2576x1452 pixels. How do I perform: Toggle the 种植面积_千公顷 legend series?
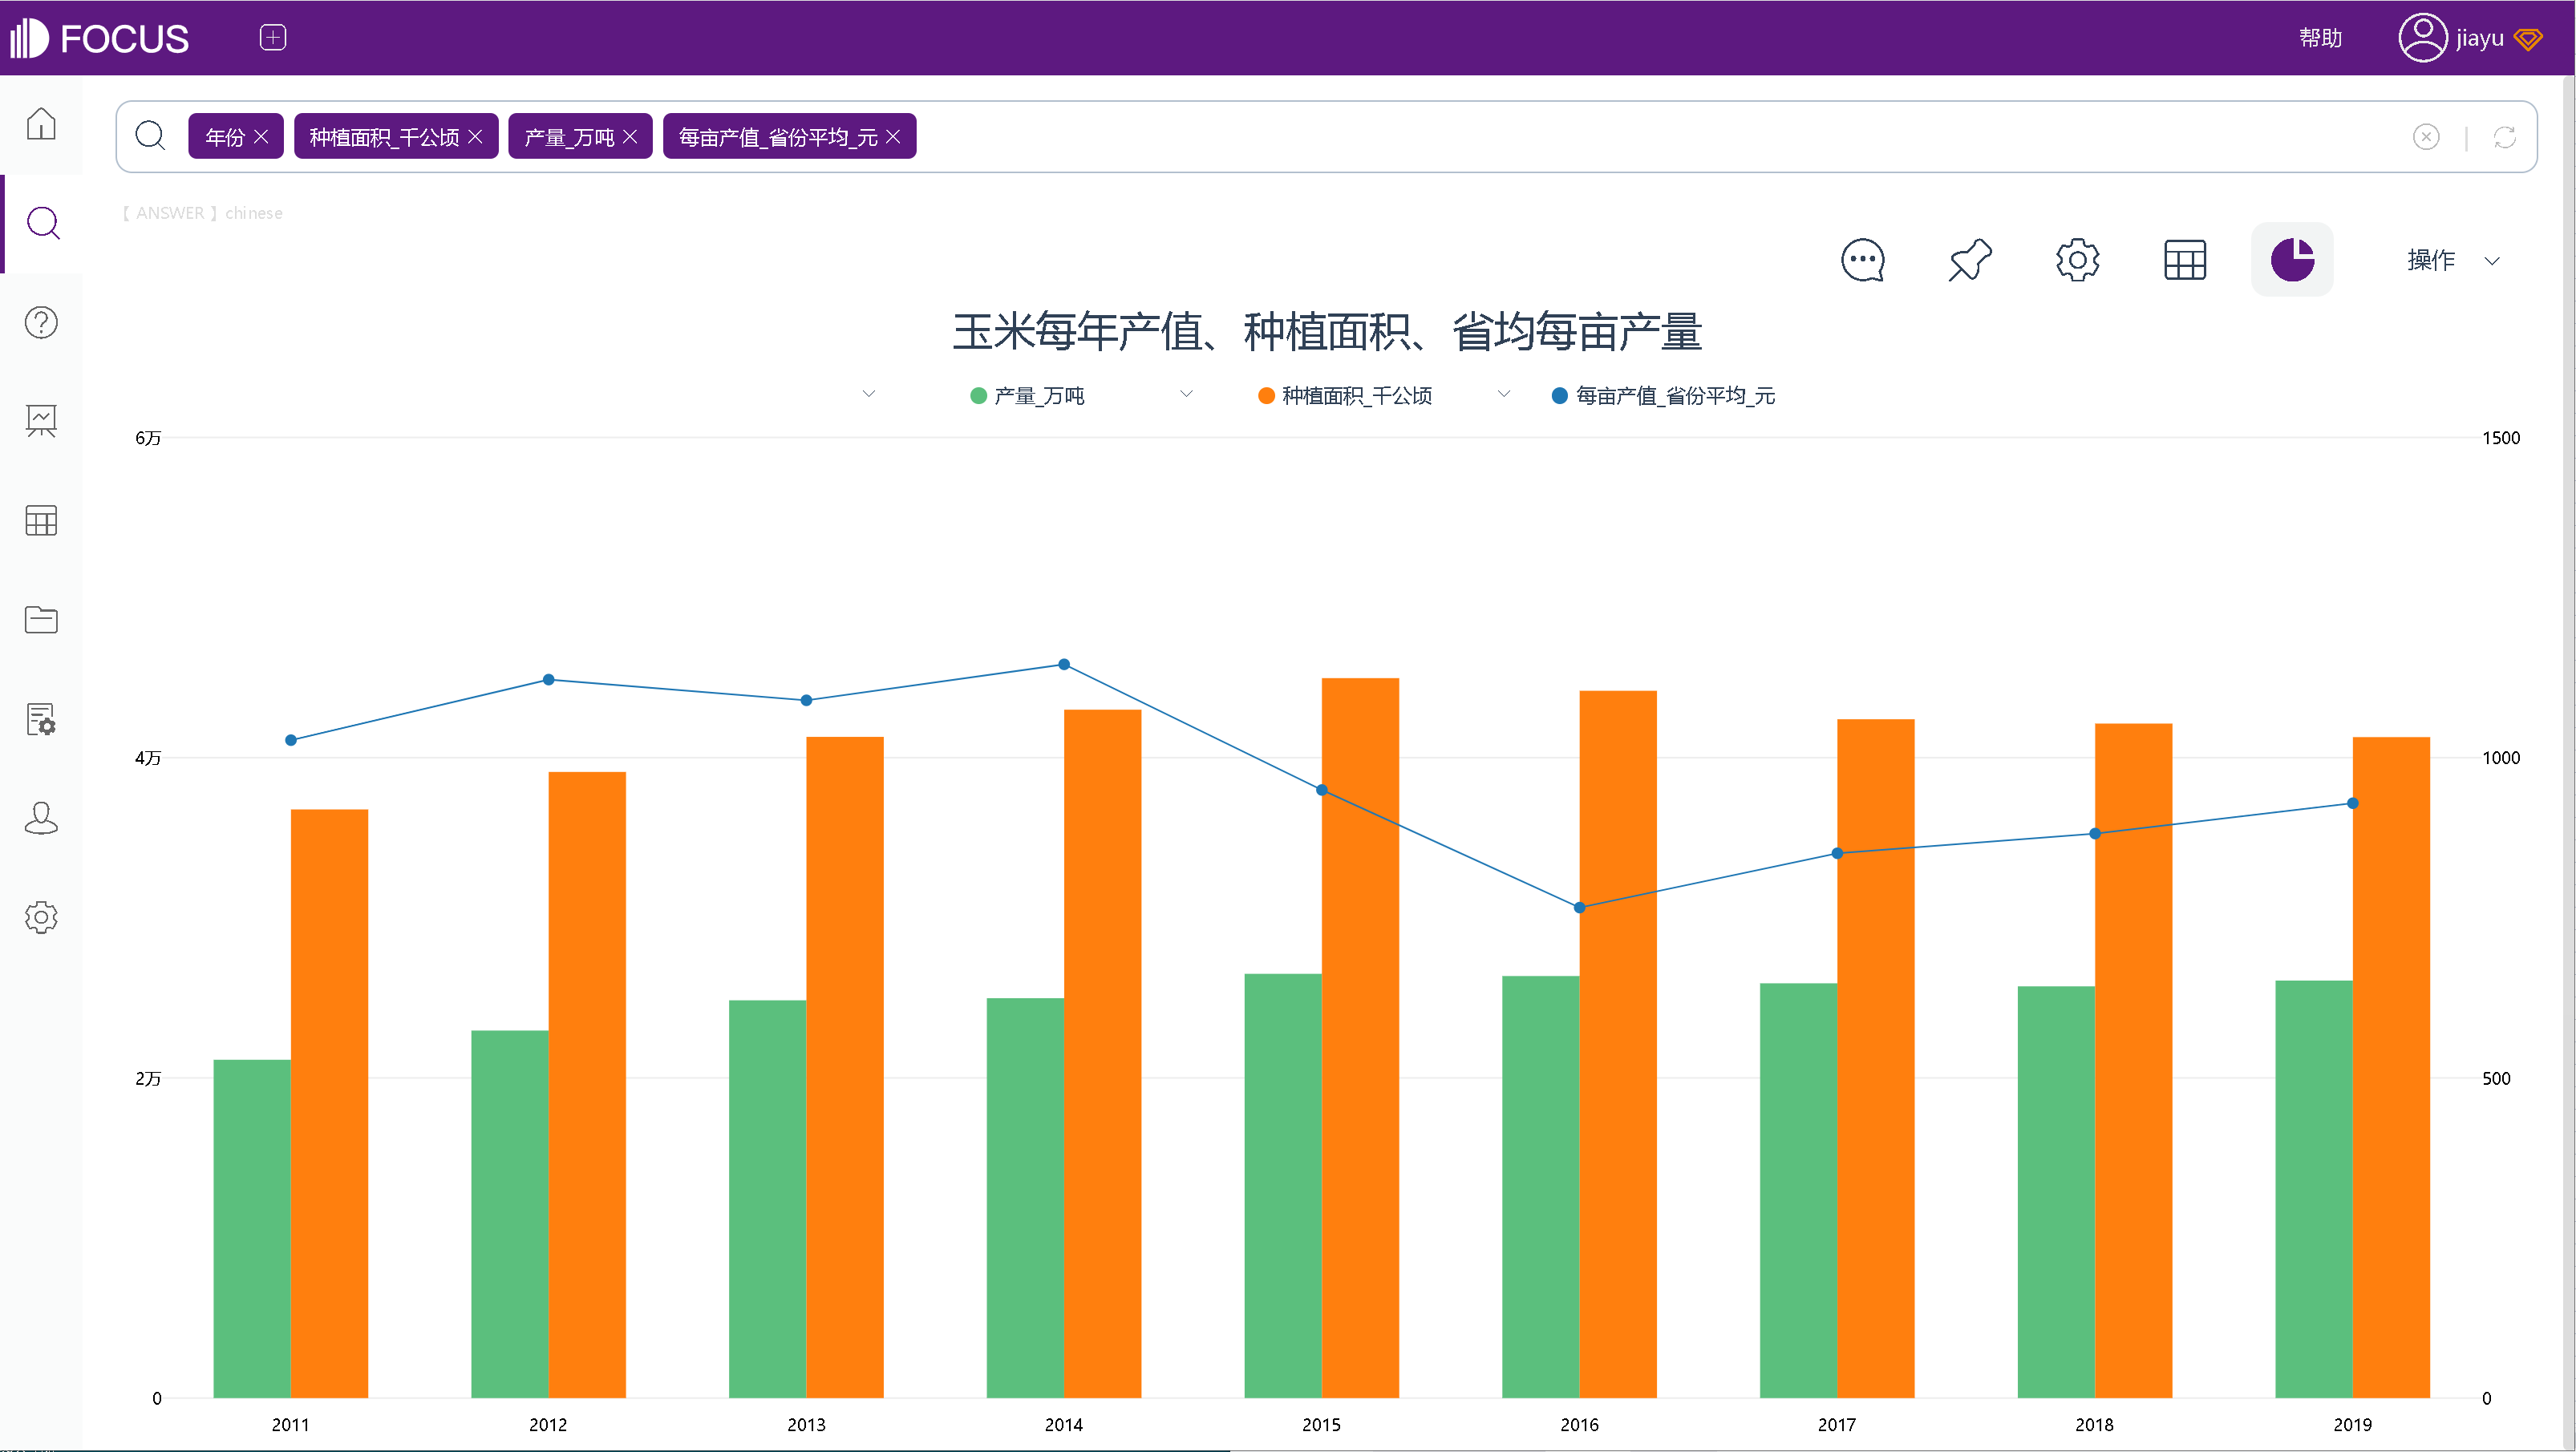tap(1345, 396)
